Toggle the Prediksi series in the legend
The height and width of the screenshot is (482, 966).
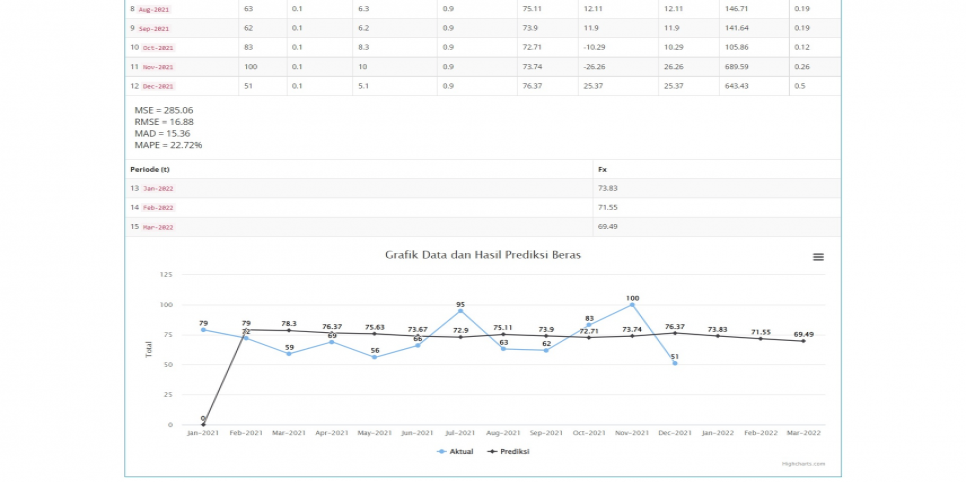508,451
